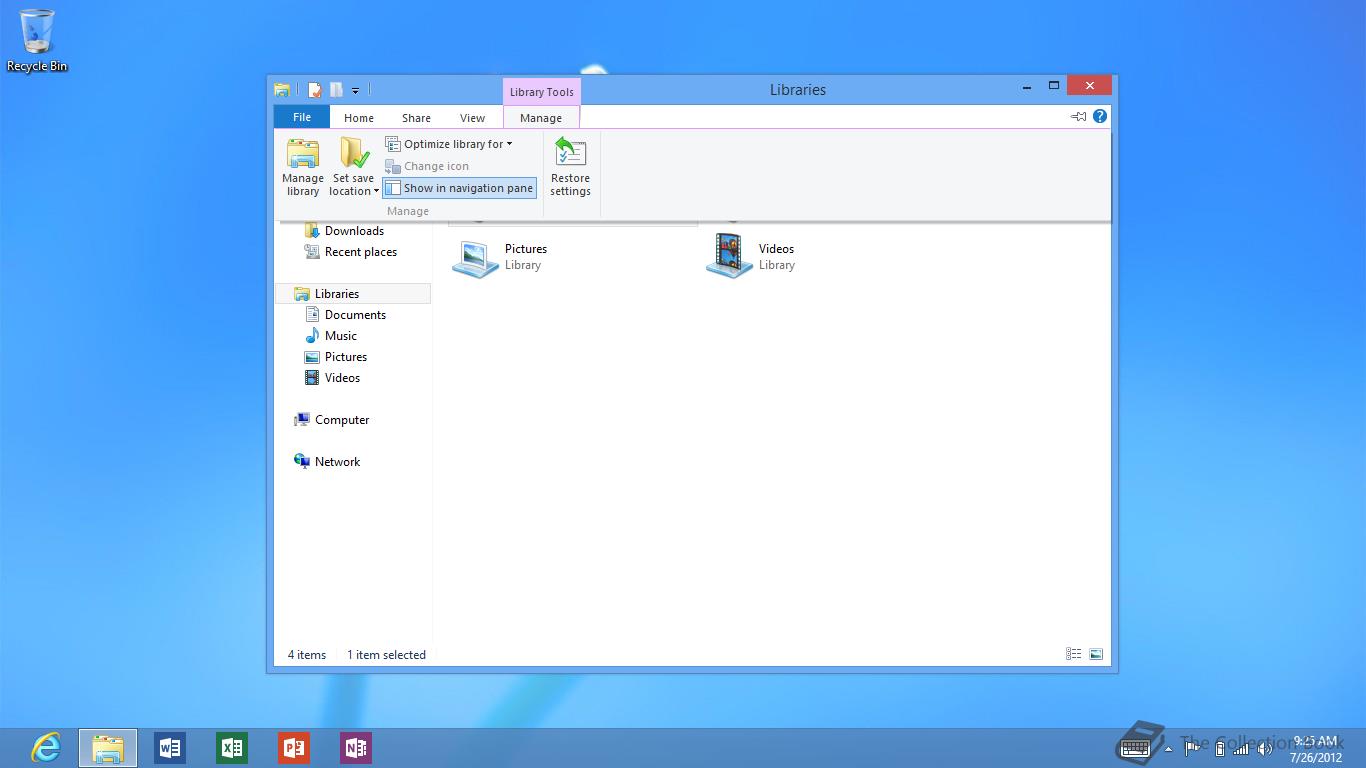
Task: Click '4 items' status bar text
Action: (307, 655)
